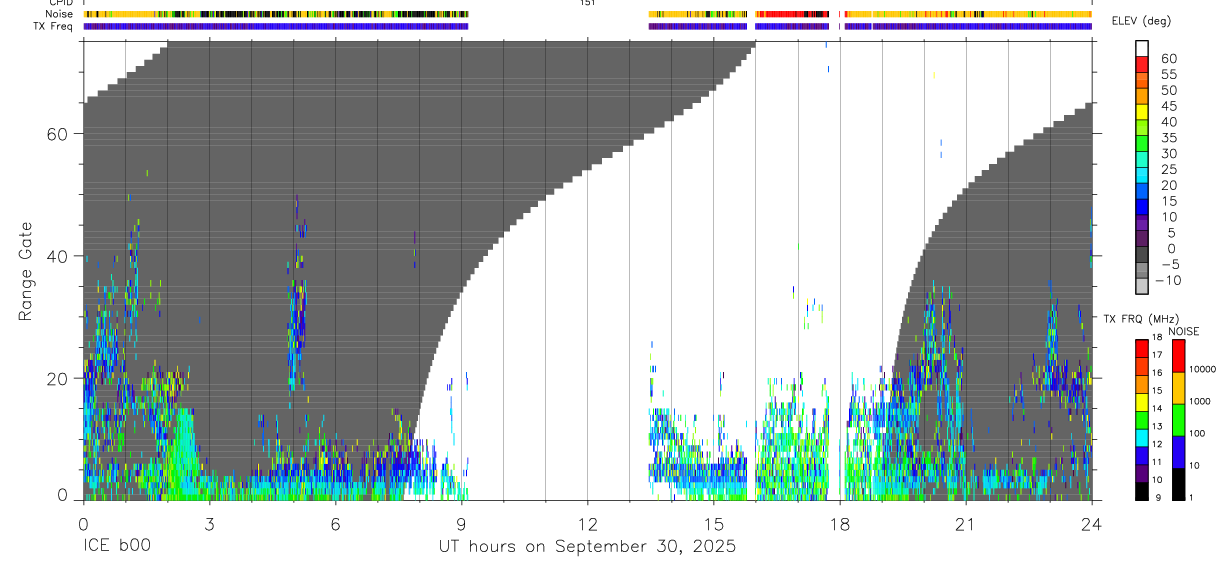Click the red 10000 segment of NOISE colorbar
Viewport: 1228px width, 567px height.
pyautogui.click(x=1178, y=355)
